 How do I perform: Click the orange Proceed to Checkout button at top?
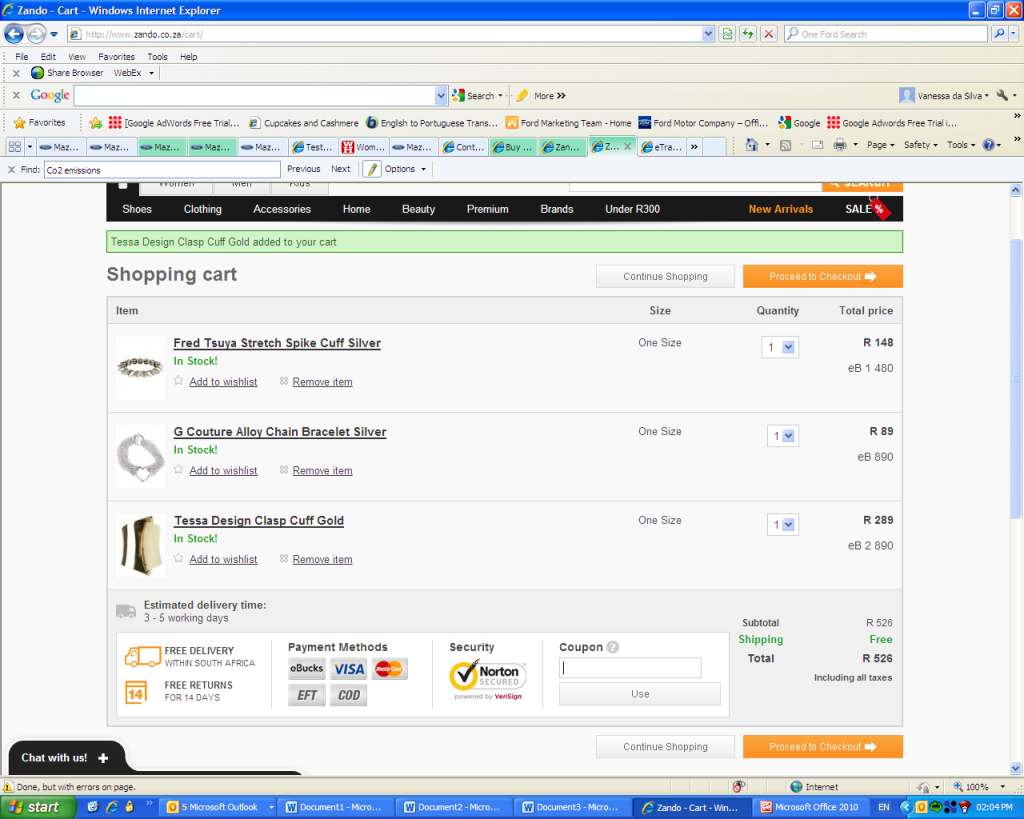823,276
